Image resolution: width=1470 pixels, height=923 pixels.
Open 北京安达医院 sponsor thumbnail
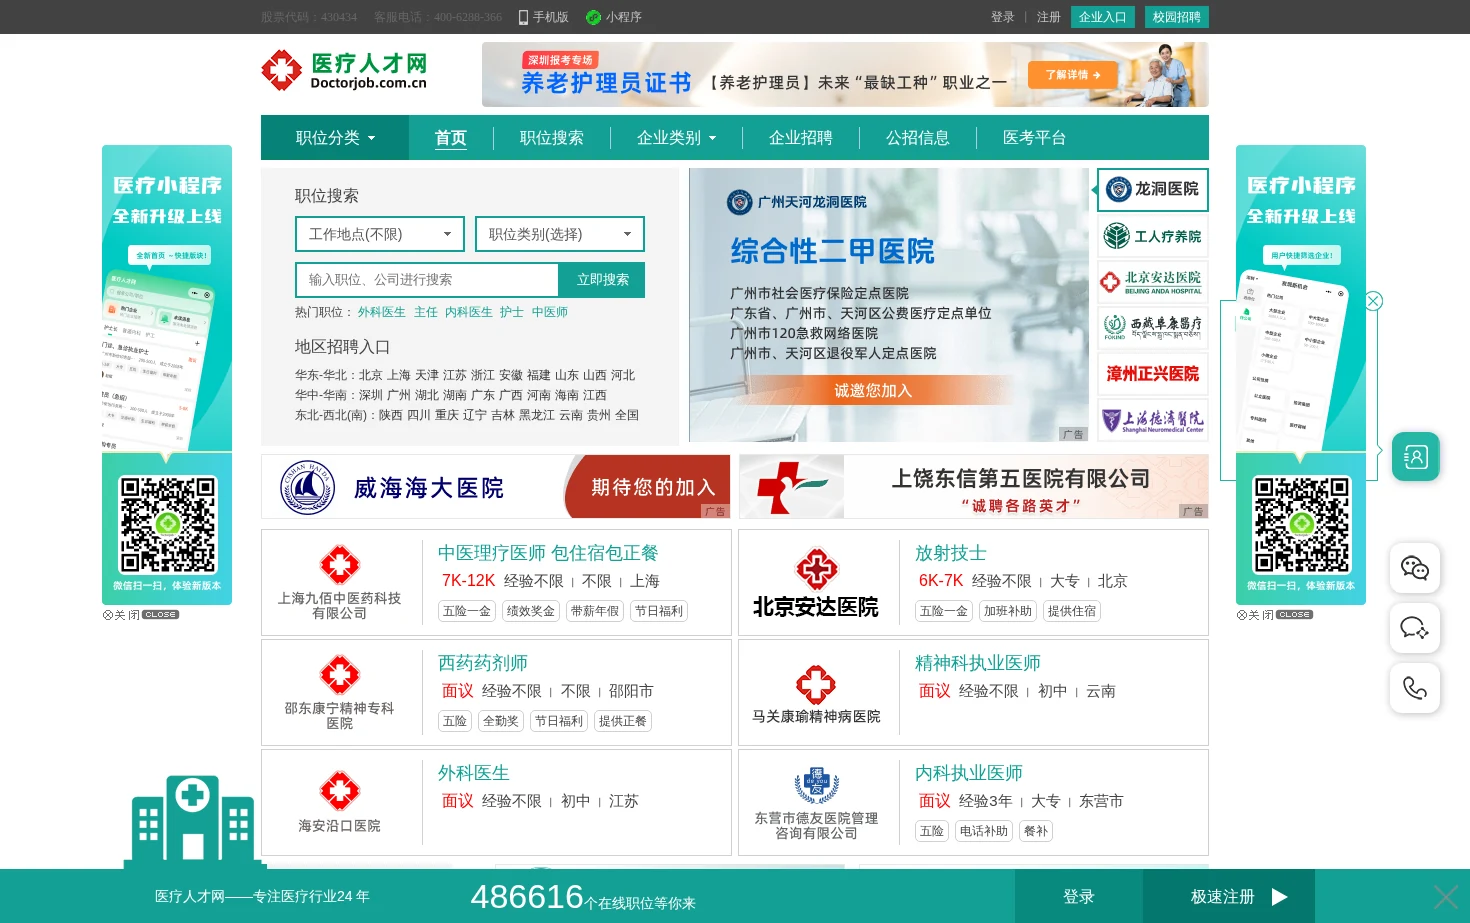pos(1153,282)
